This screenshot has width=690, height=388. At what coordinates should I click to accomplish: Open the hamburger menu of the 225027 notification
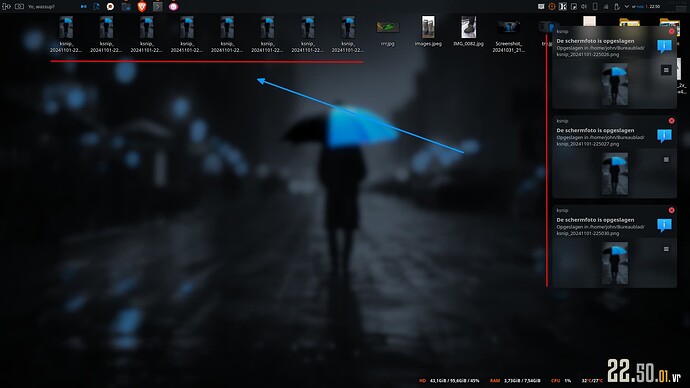pos(666,159)
